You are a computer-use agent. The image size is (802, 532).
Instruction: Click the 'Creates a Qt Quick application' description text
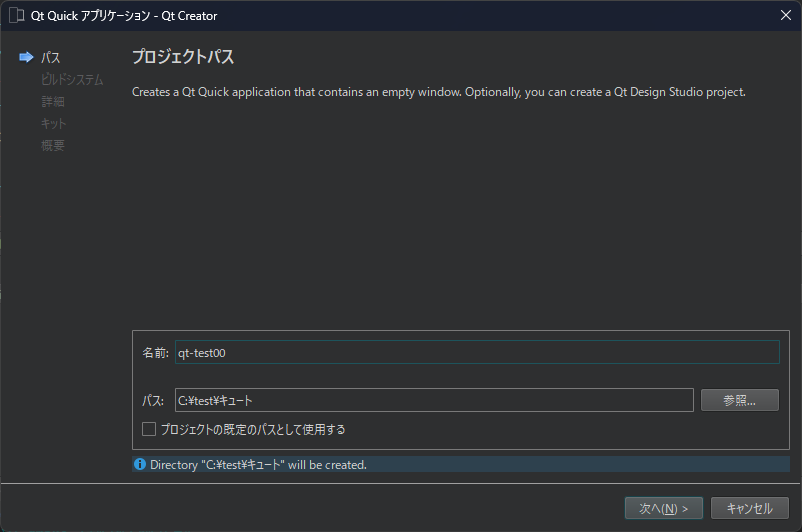point(438,92)
